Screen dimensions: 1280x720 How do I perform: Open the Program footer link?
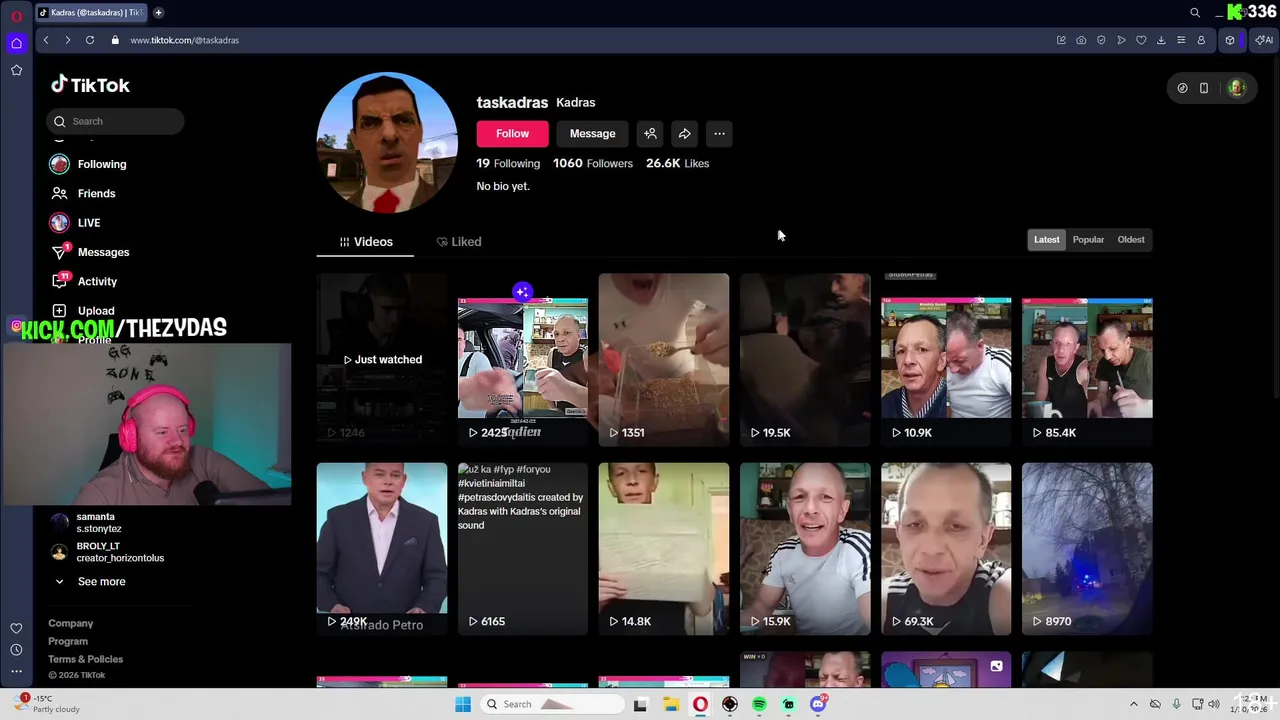tap(68, 641)
